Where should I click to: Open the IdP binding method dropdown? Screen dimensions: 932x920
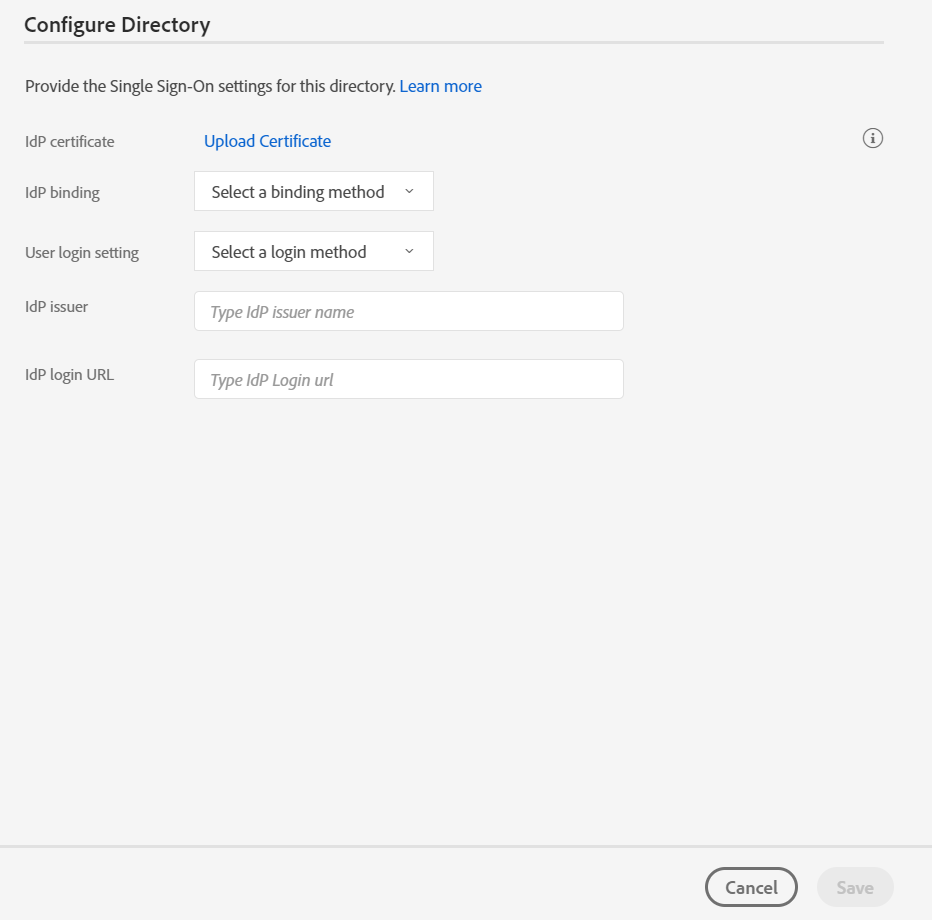click(x=313, y=191)
